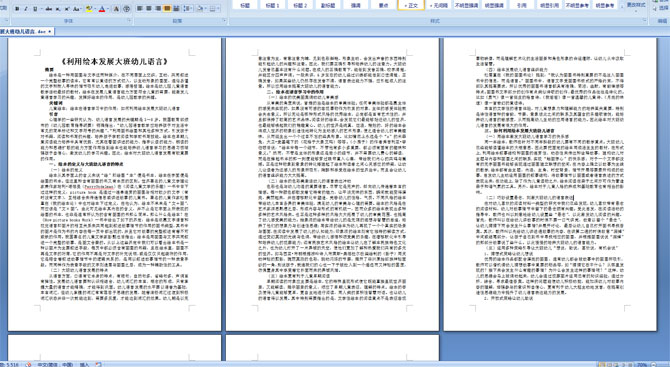Viewport: 670px width, 367px height.
Task: Apply the 无间隔 style from gallery
Action: tap(439, 5)
